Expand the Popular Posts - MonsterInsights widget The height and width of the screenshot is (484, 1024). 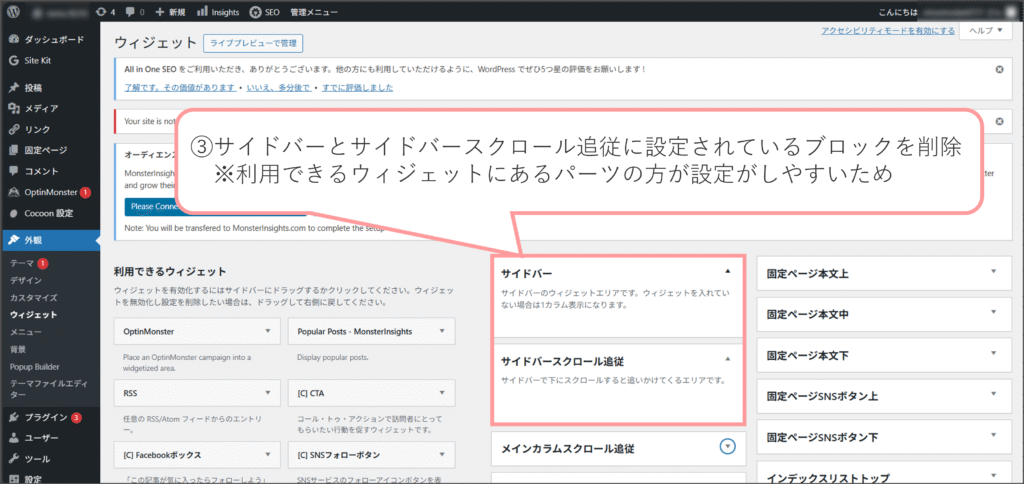coord(439,330)
